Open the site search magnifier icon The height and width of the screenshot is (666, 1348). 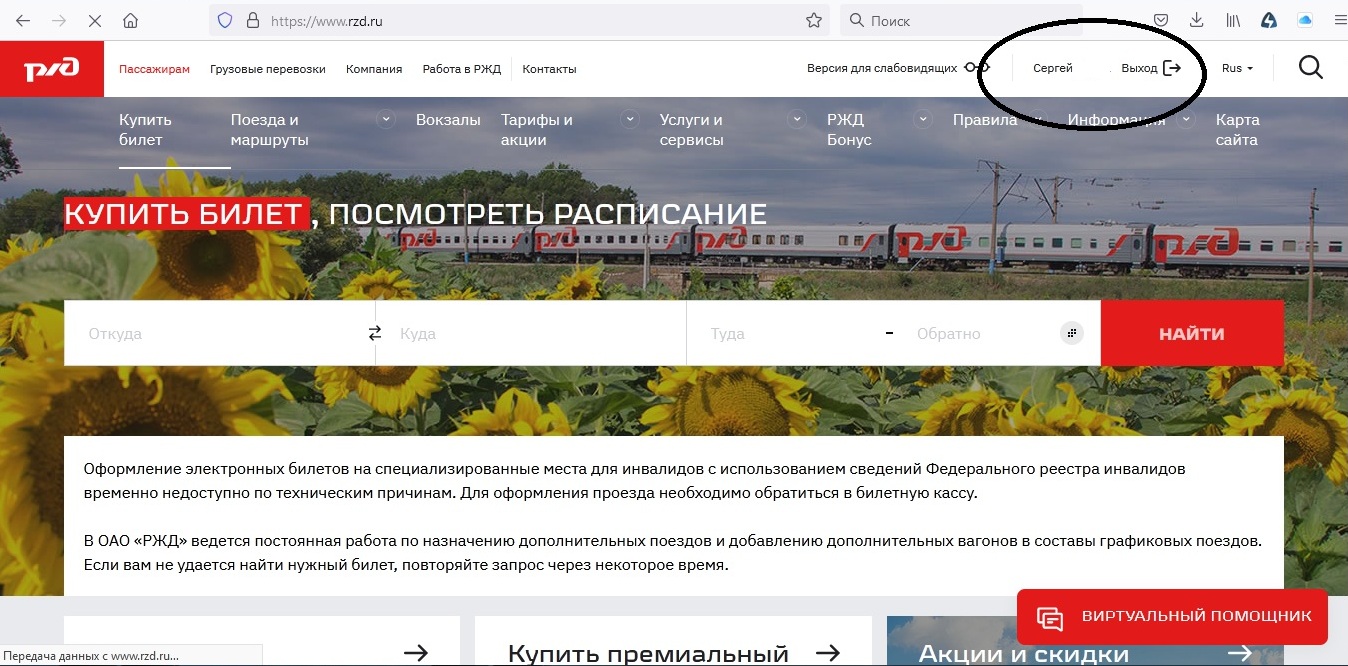1310,68
